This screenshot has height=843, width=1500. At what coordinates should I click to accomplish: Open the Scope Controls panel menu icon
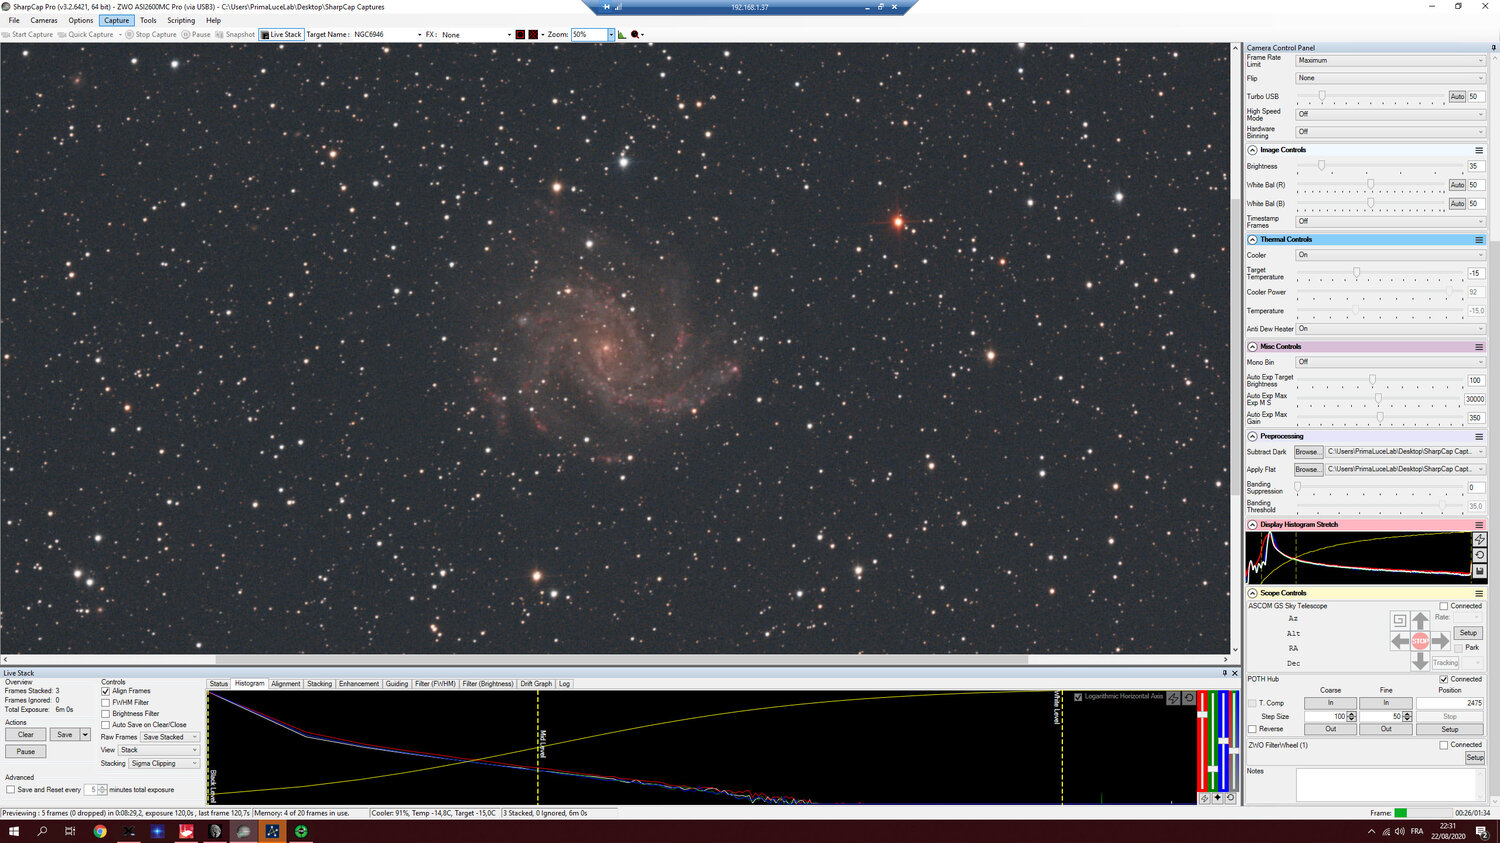coord(1479,593)
